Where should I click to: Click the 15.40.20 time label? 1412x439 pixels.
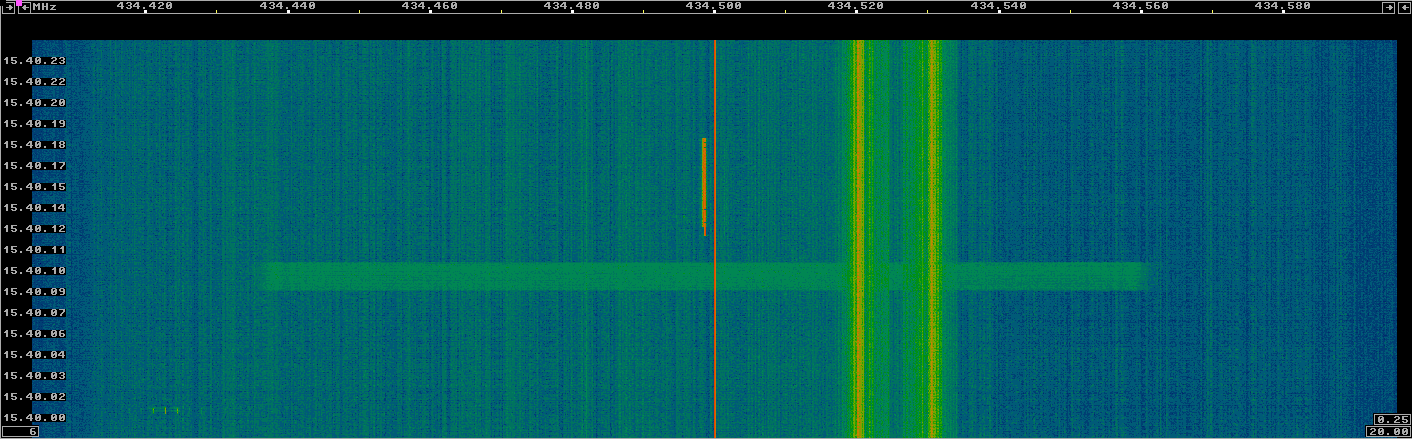(x=34, y=102)
